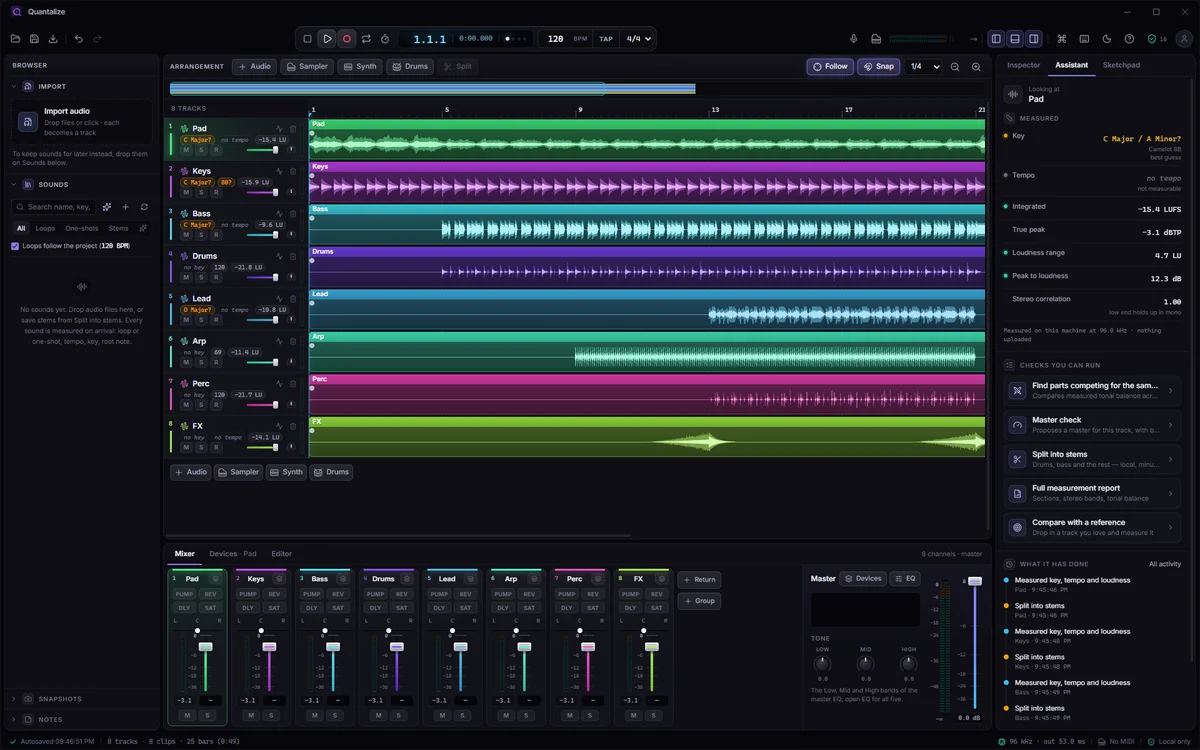The height and width of the screenshot is (750, 1200).
Task: Click the Keys track waveform analyze icon
Action: click(280, 171)
